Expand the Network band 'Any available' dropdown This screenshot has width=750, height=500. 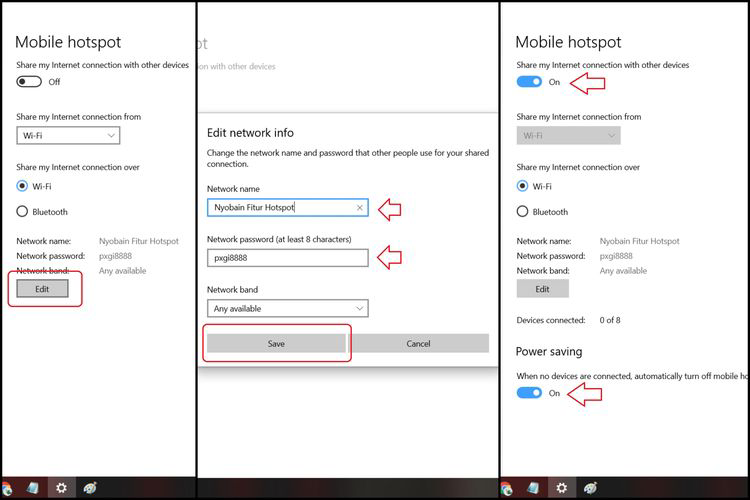click(287, 309)
